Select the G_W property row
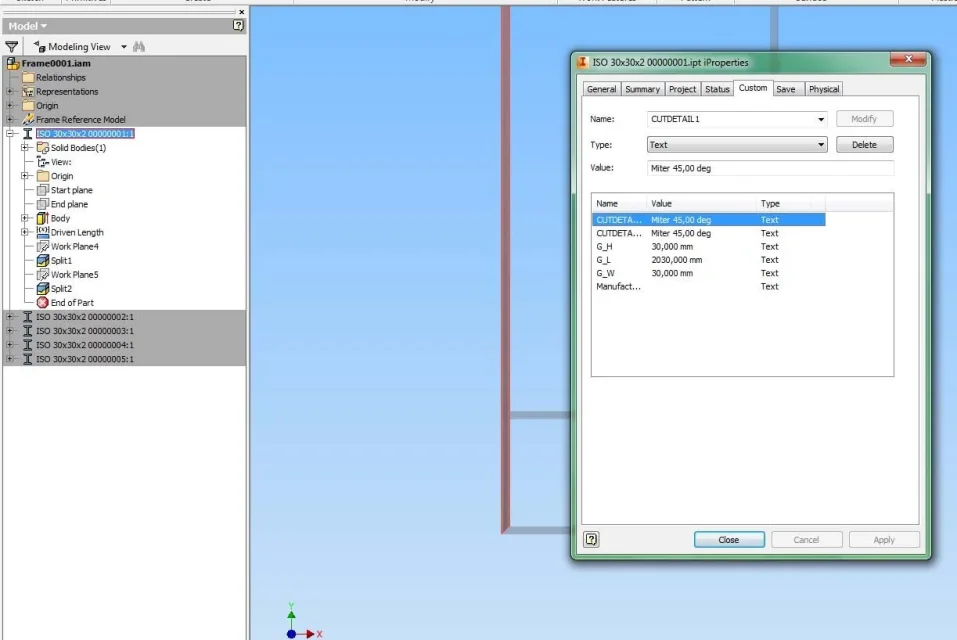The image size is (957, 640). [708, 273]
